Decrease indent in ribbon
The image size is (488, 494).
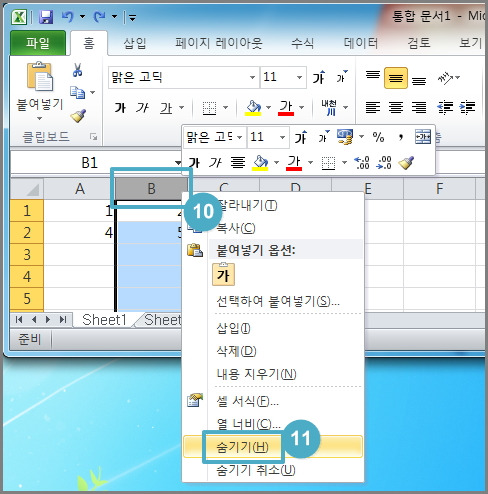445,107
